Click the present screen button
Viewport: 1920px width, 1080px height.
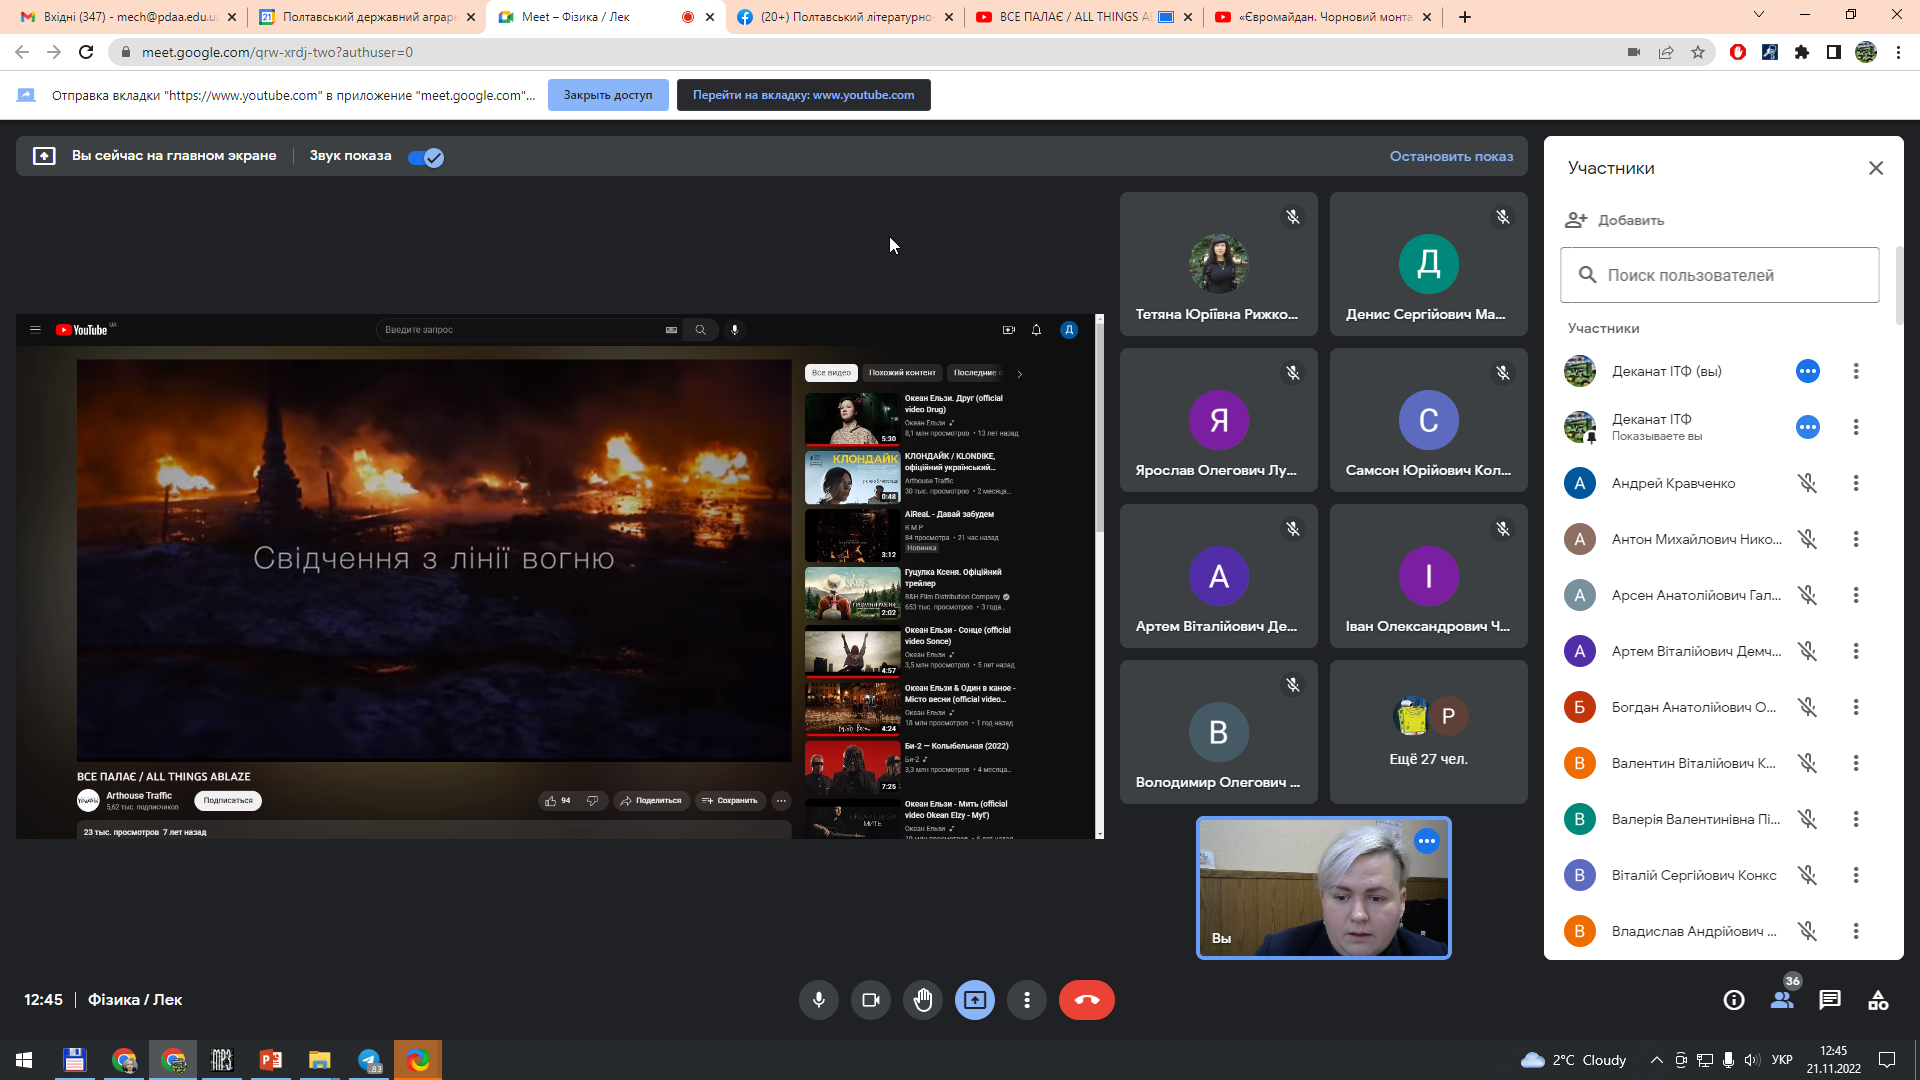[975, 1000]
